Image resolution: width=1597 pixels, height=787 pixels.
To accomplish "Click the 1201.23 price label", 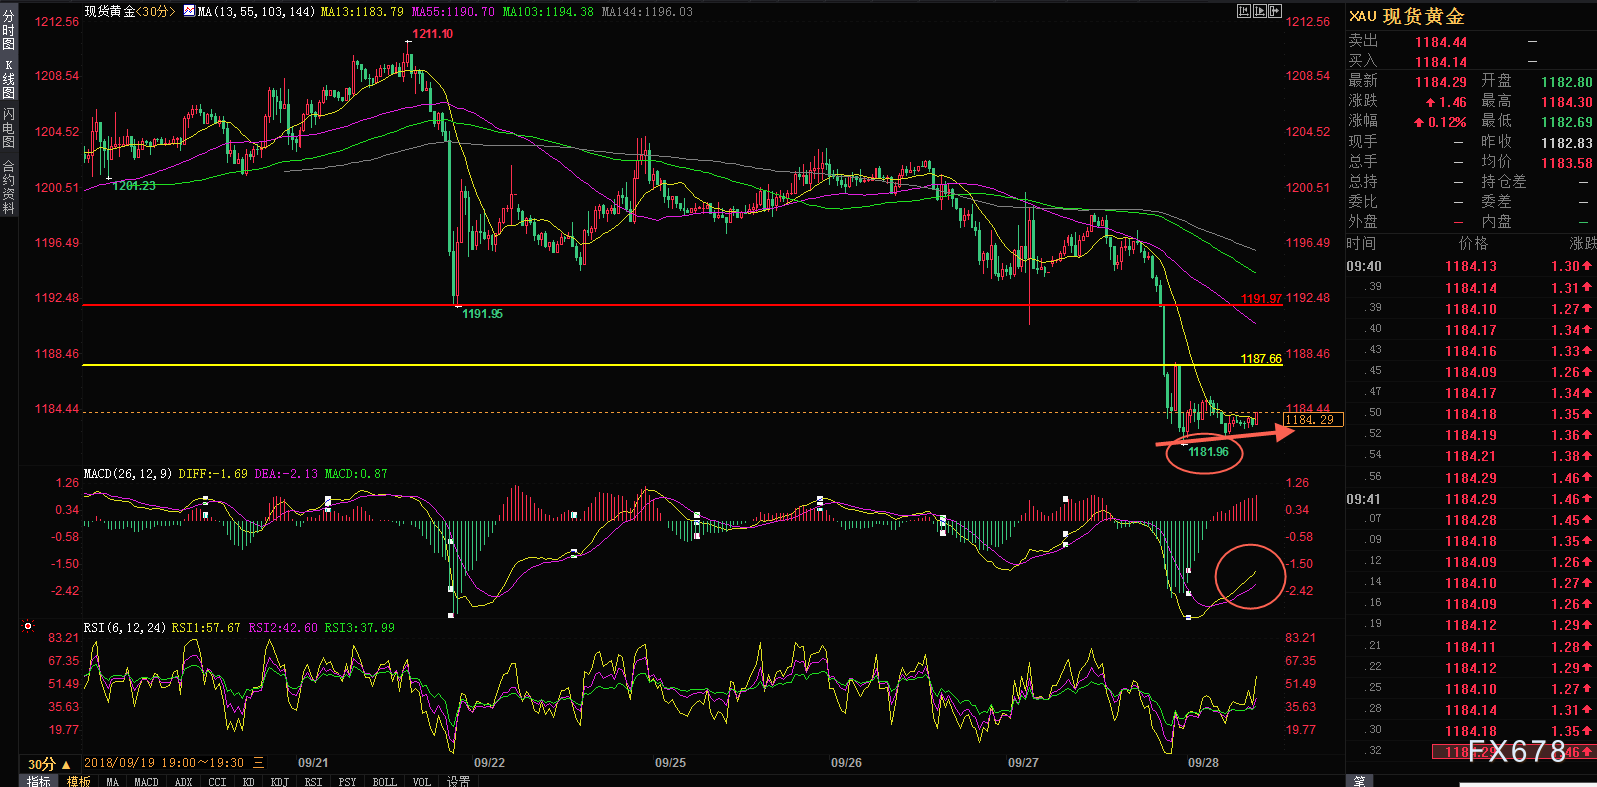I will click(134, 186).
